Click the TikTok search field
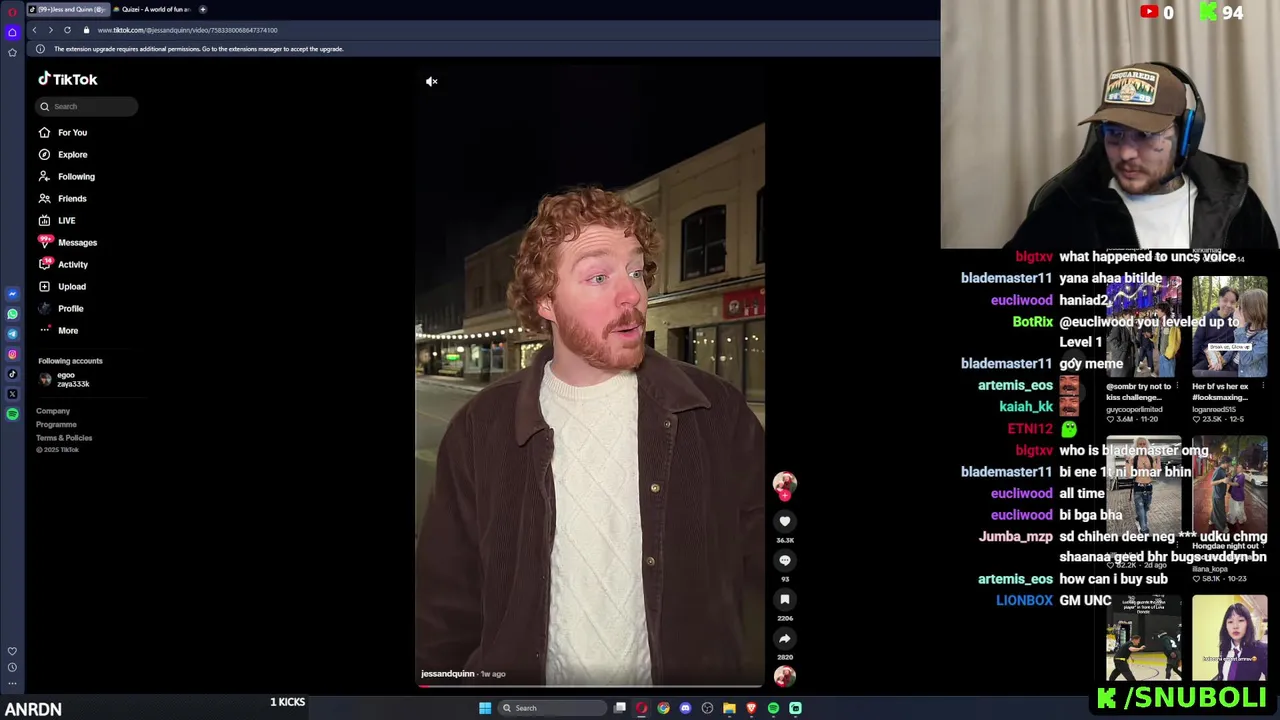Viewport: 1280px width, 720px height. tap(87, 106)
